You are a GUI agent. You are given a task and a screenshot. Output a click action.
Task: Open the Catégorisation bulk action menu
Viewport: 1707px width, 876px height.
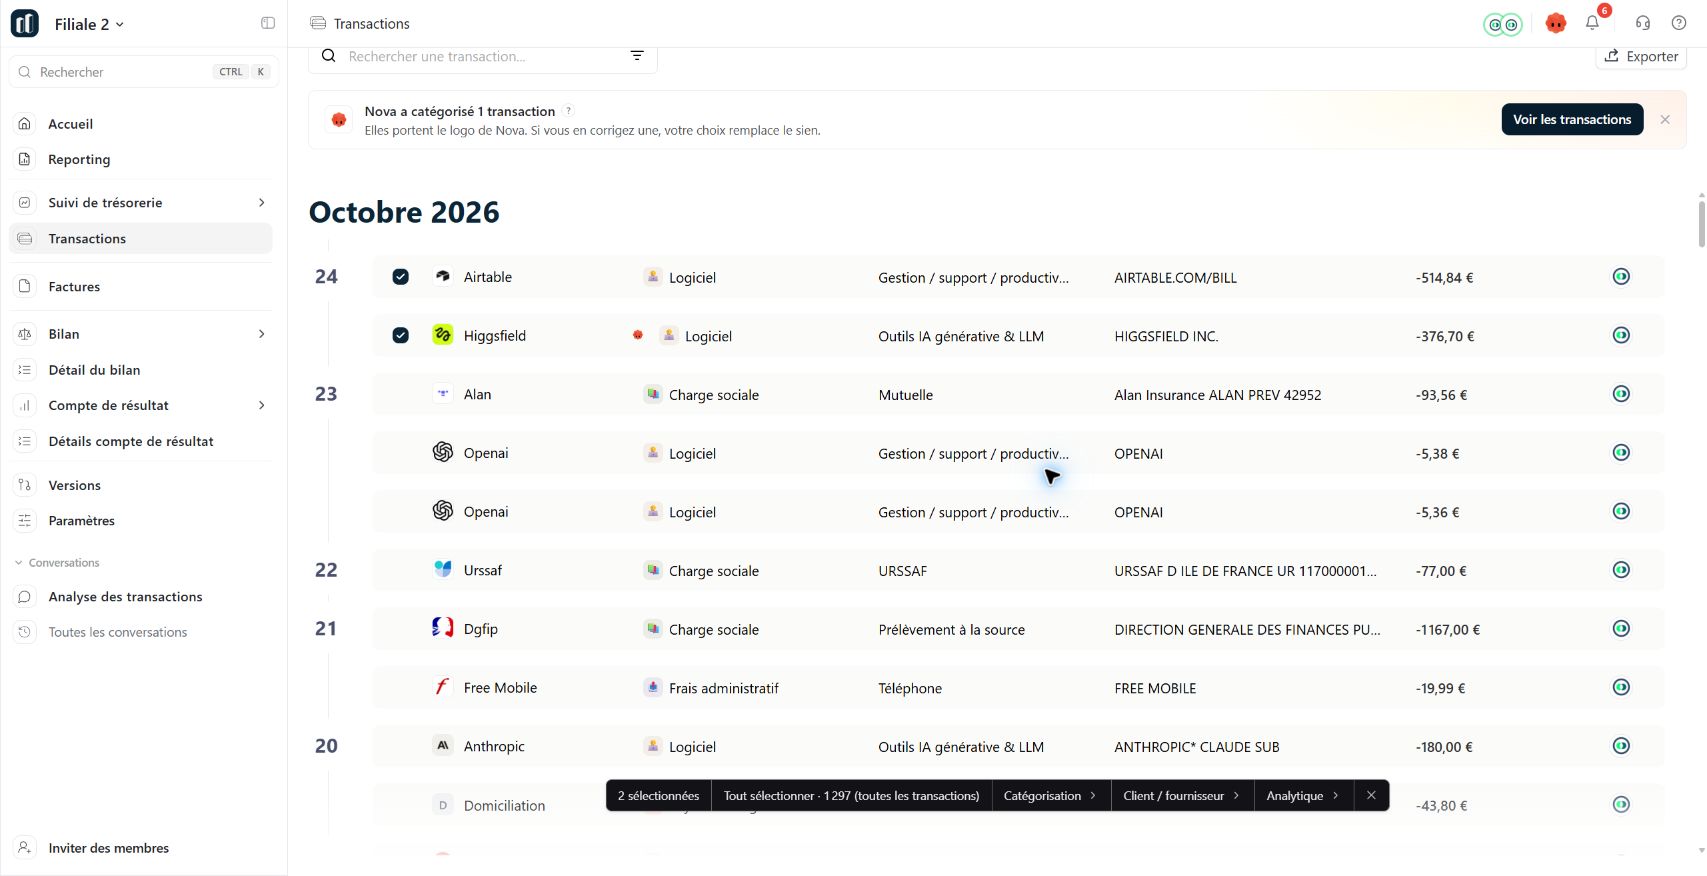pyautogui.click(x=1050, y=796)
